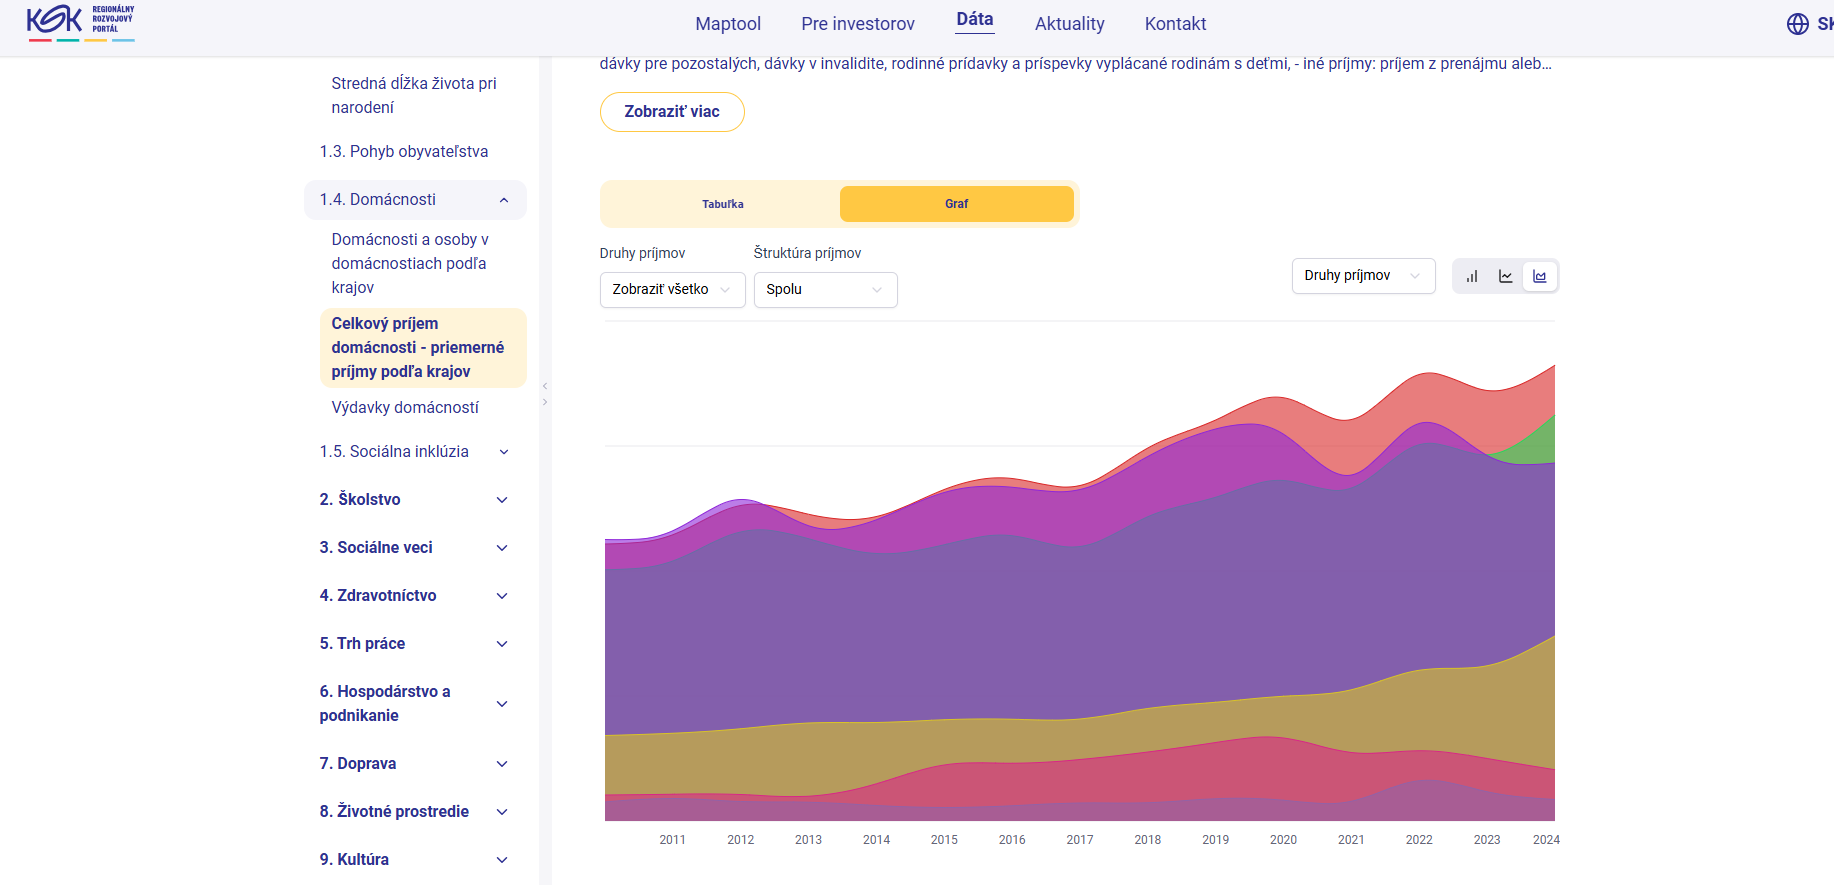Image resolution: width=1834 pixels, height=885 pixels.
Task: Go to the Pre investorov page
Action: coord(858,24)
